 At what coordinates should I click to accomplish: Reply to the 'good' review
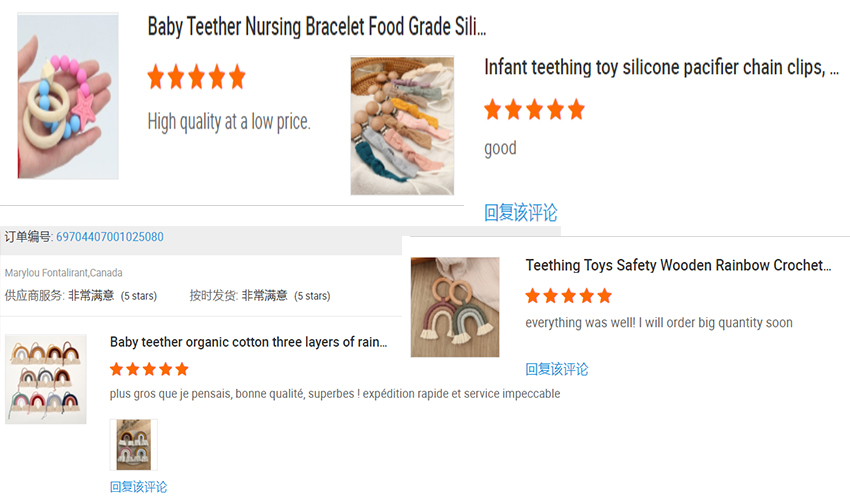coord(521,212)
